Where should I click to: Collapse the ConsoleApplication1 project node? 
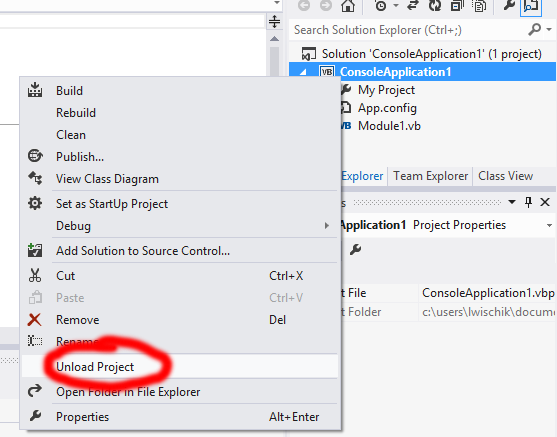click(x=303, y=72)
